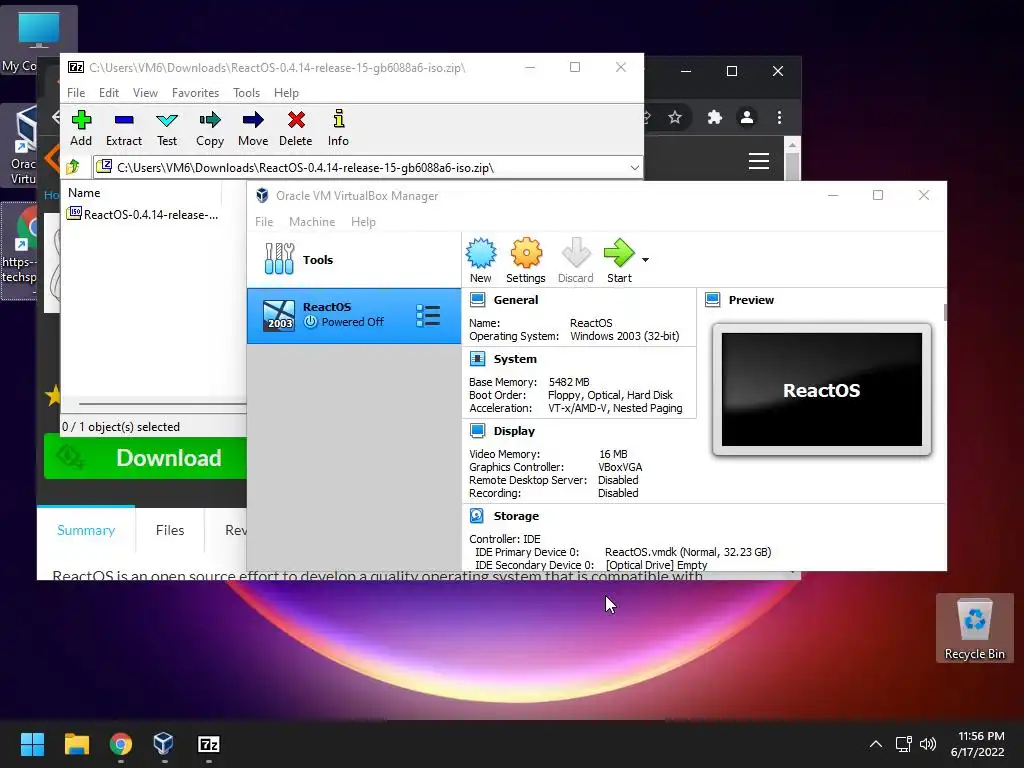Image resolution: width=1024 pixels, height=768 pixels.
Task: Open volume control tray icon
Action: coord(927,744)
